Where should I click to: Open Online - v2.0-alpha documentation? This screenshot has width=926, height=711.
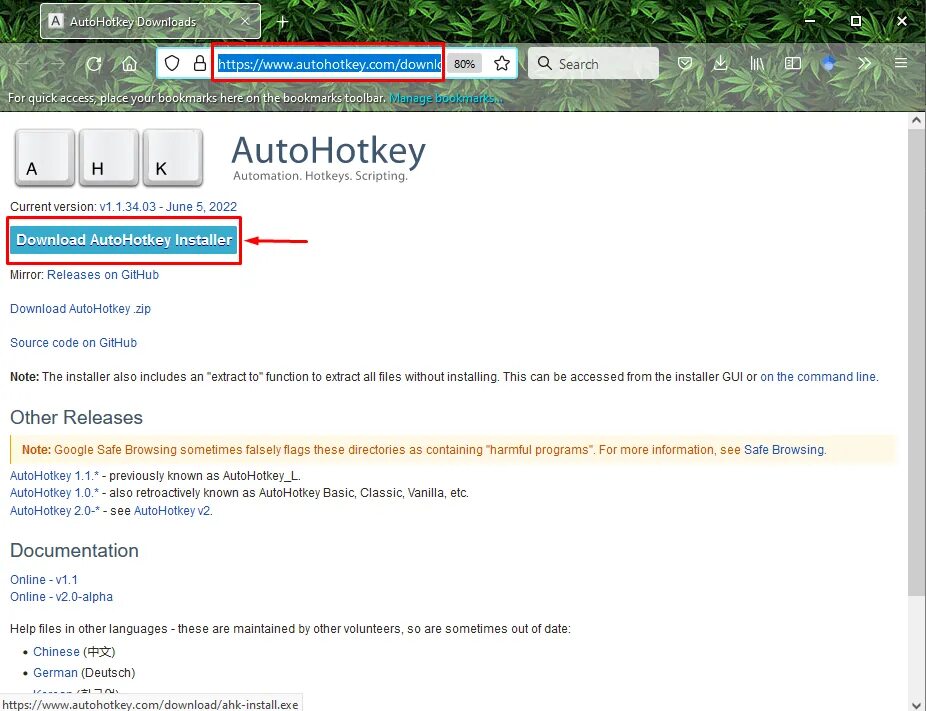61,596
